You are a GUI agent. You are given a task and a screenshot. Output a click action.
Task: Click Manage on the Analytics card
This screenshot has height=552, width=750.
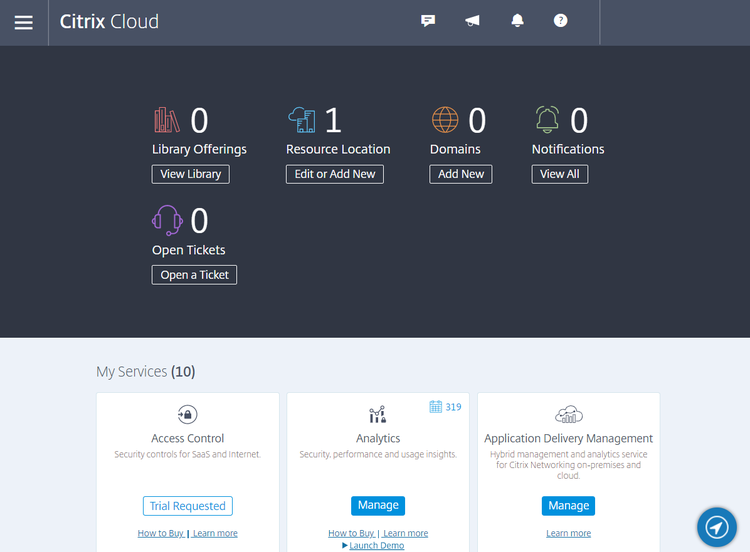pyautogui.click(x=378, y=506)
